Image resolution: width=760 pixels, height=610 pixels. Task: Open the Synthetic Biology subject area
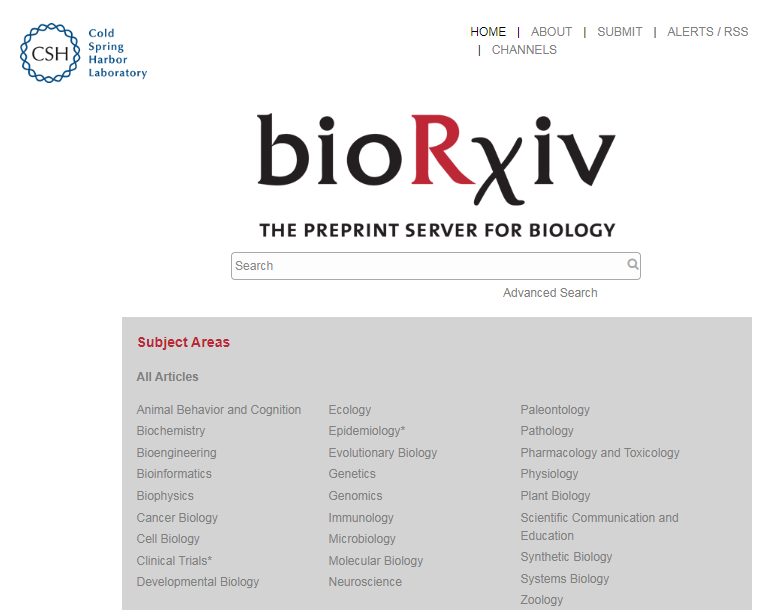click(x=566, y=557)
